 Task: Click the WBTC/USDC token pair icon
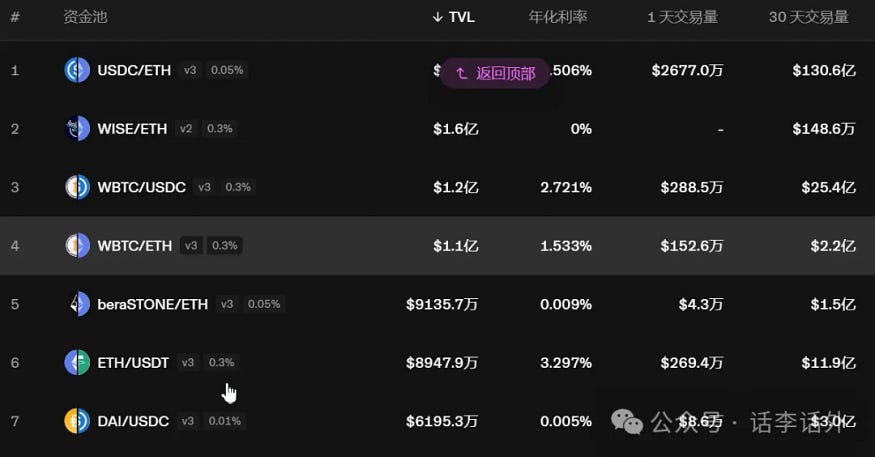[x=77, y=187]
